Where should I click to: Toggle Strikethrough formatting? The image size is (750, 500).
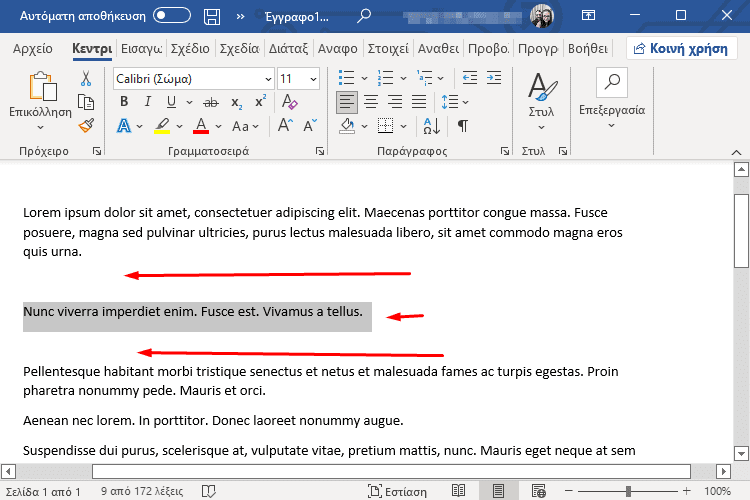(x=210, y=102)
